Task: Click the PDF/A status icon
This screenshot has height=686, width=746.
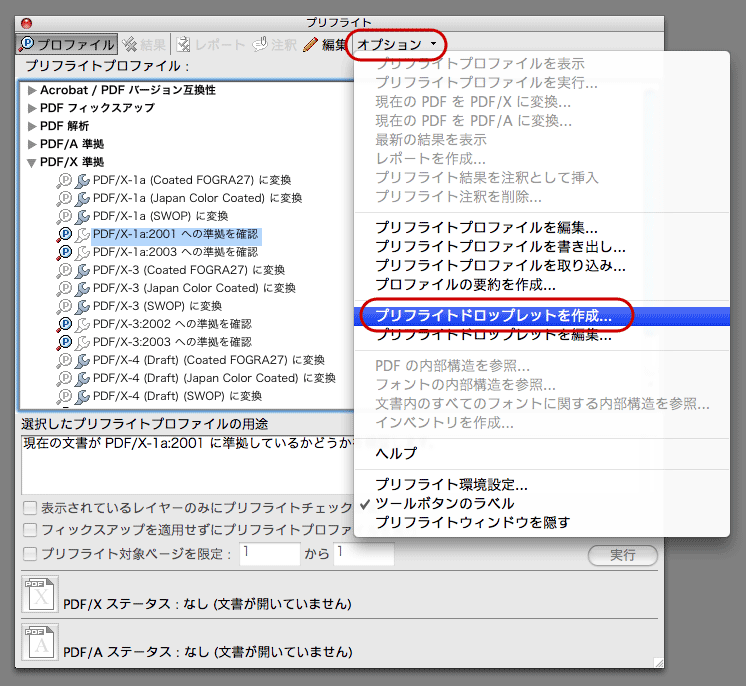Action: pyautogui.click(x=40, y=642)
